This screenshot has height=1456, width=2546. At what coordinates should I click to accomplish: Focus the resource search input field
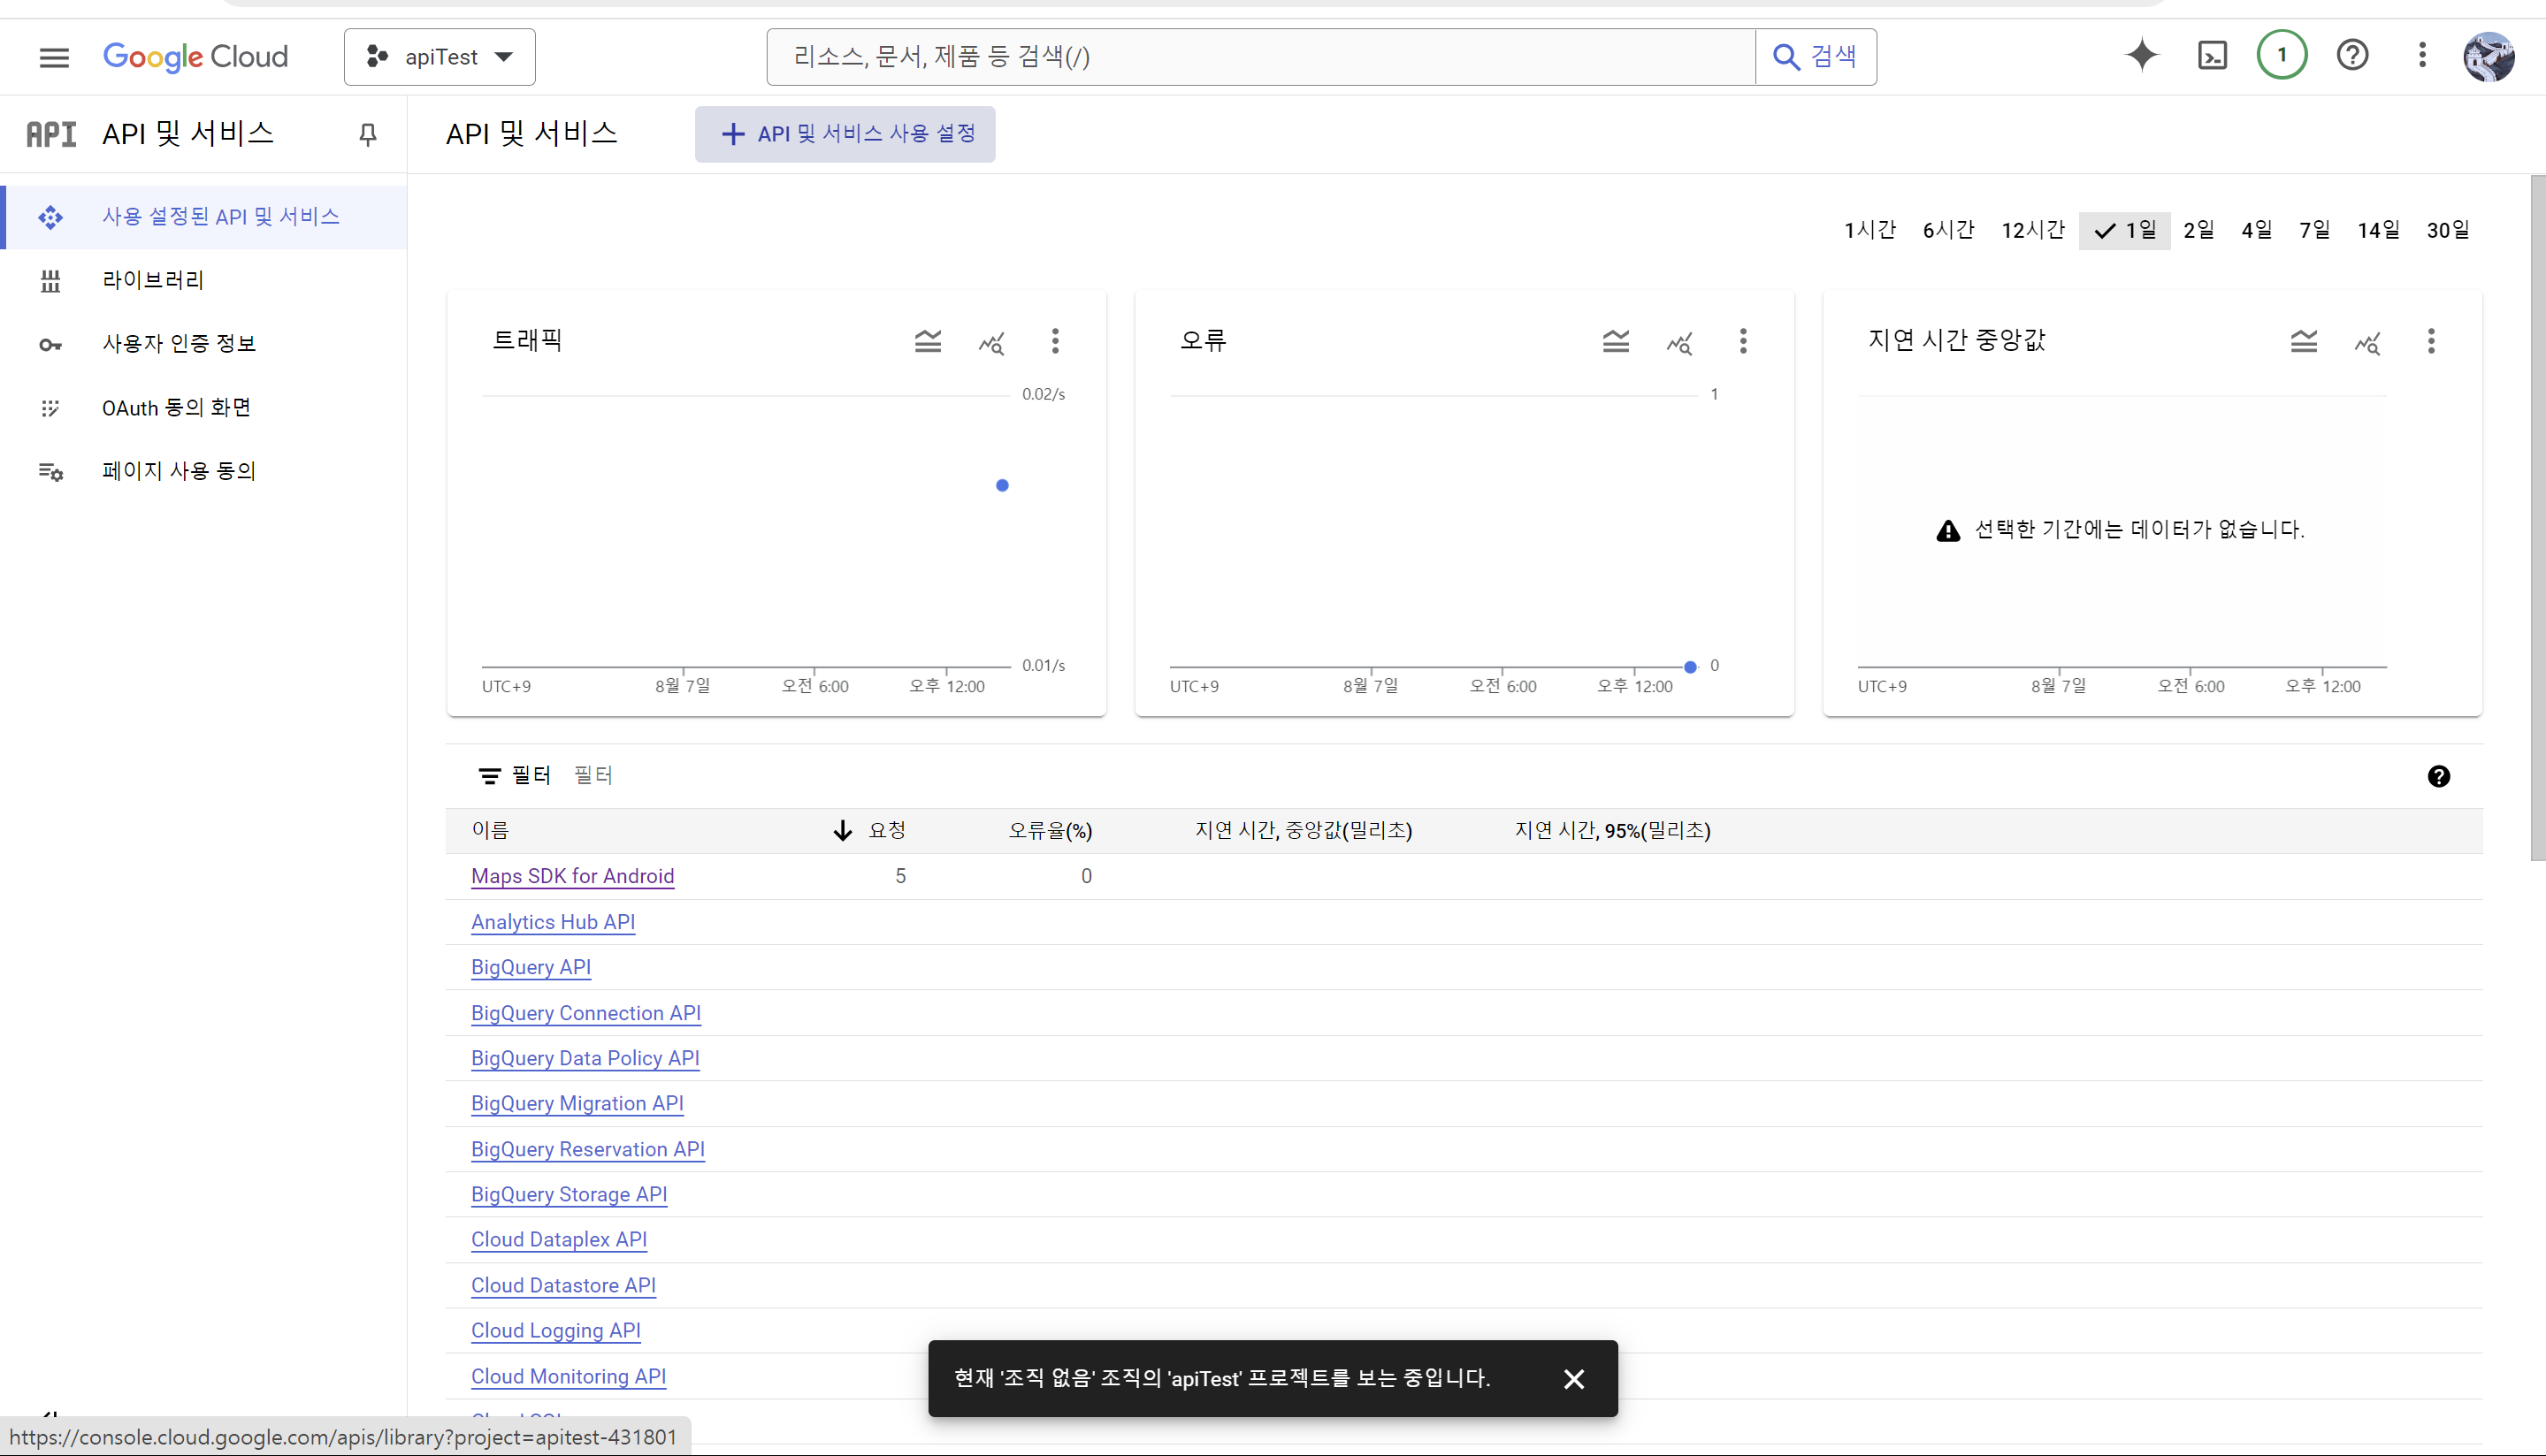[x=1261, y=57]
